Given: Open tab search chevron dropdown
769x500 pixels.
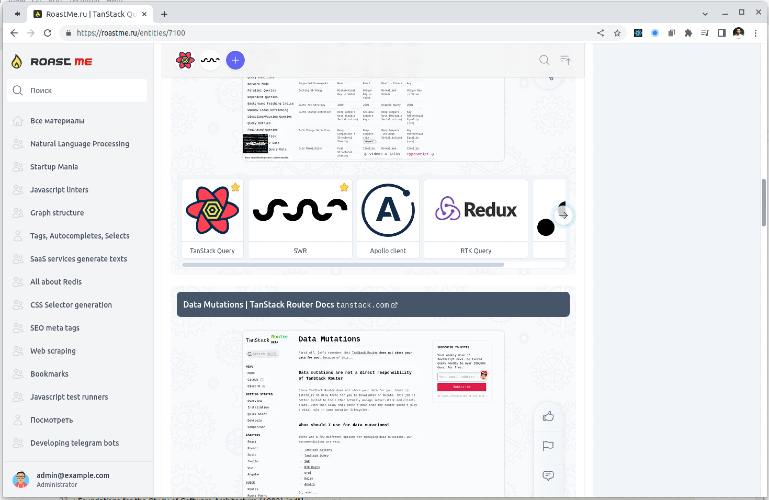Looking at the screenshot, I should pyautogui.click(x=705, y=14).
